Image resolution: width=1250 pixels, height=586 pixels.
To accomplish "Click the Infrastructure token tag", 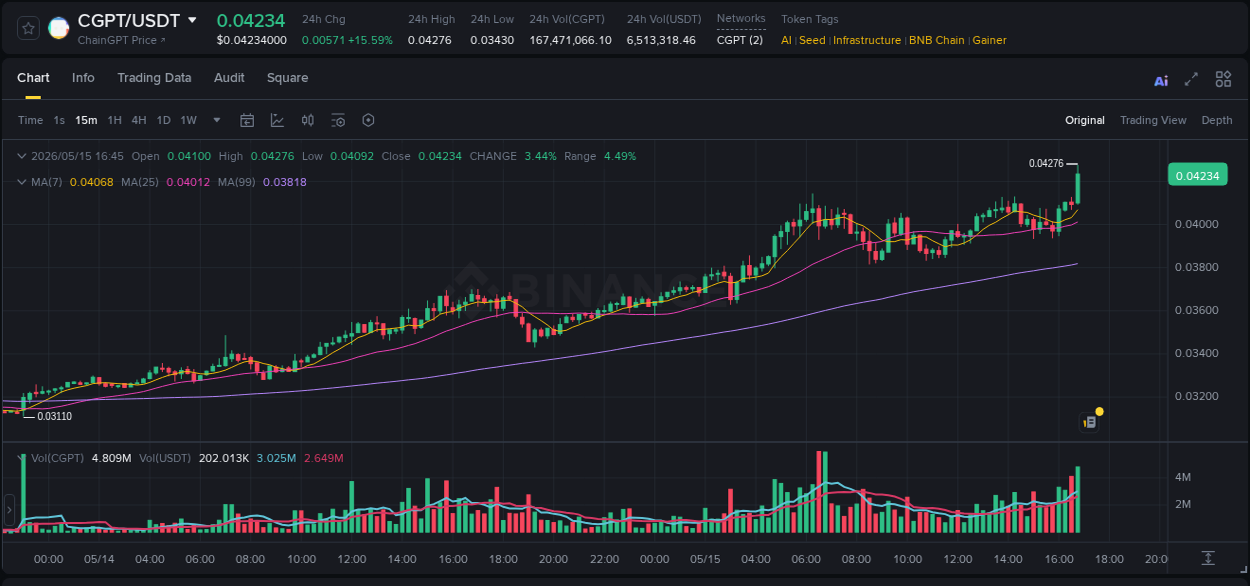I will point(867,40).
